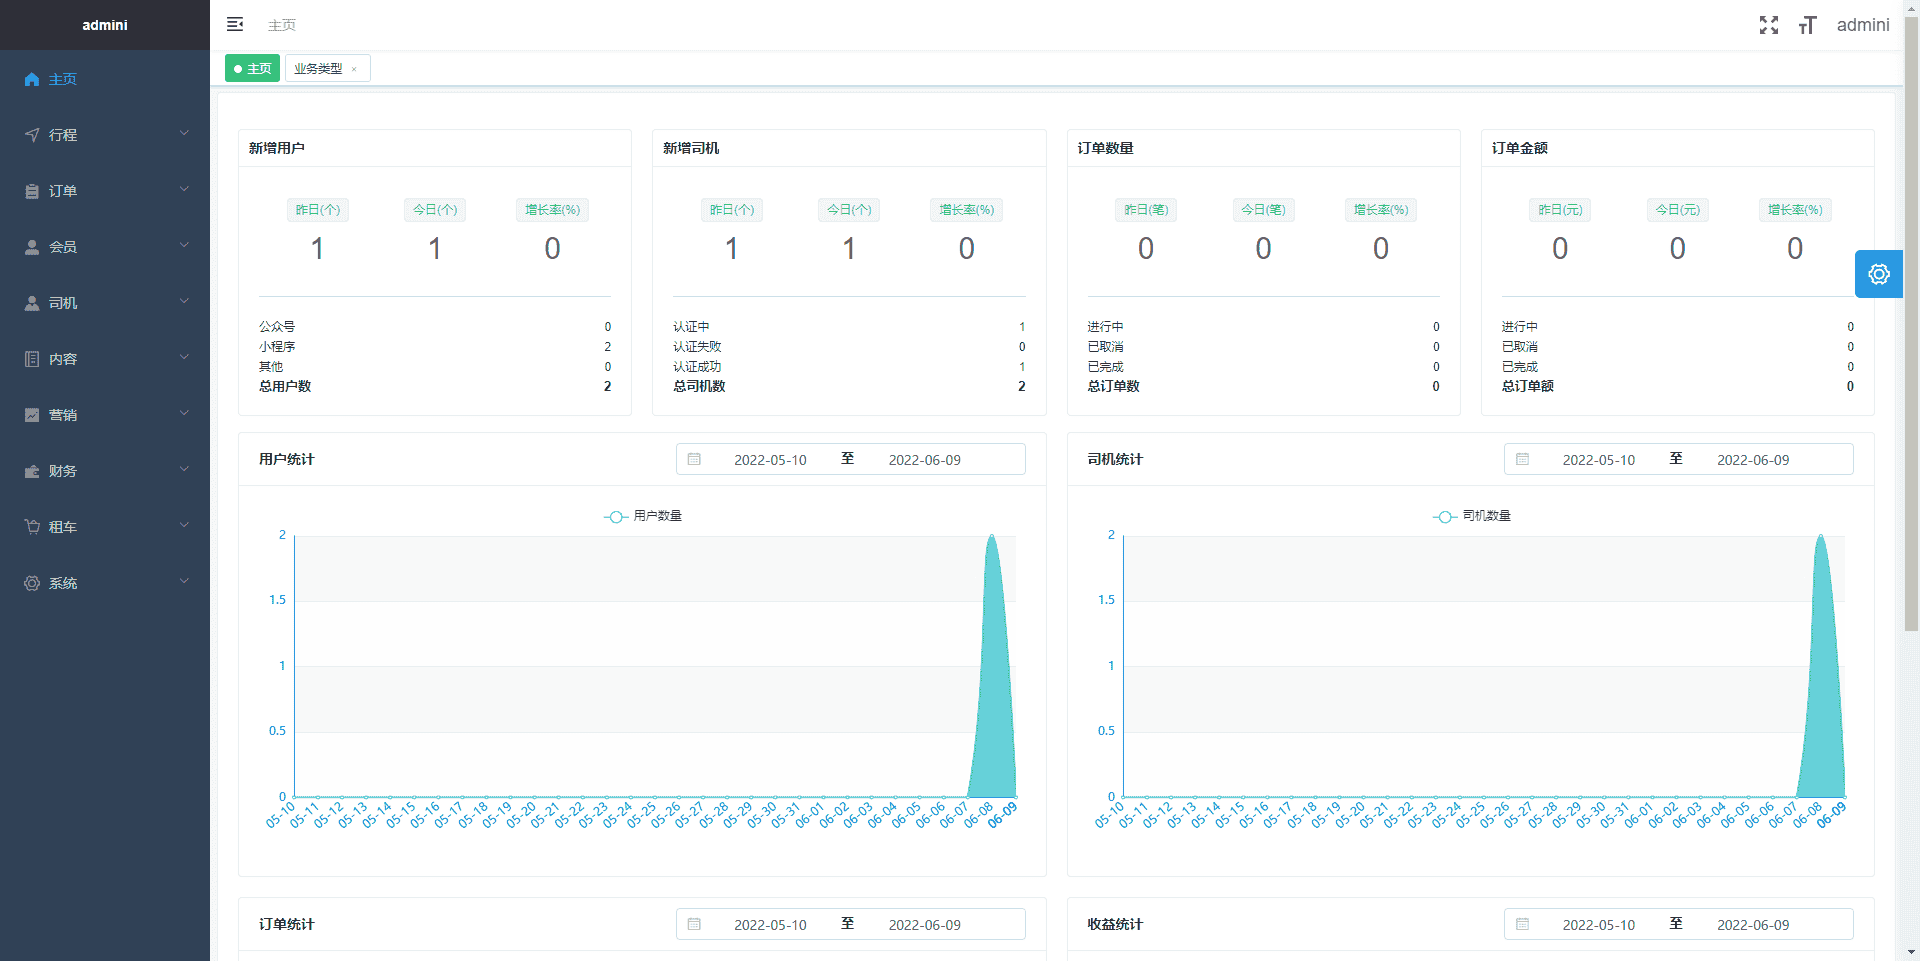Click 小程序 row in 新增用户 card
The width and height of the screenshot is (1920, 961).
tap(434, 347)
